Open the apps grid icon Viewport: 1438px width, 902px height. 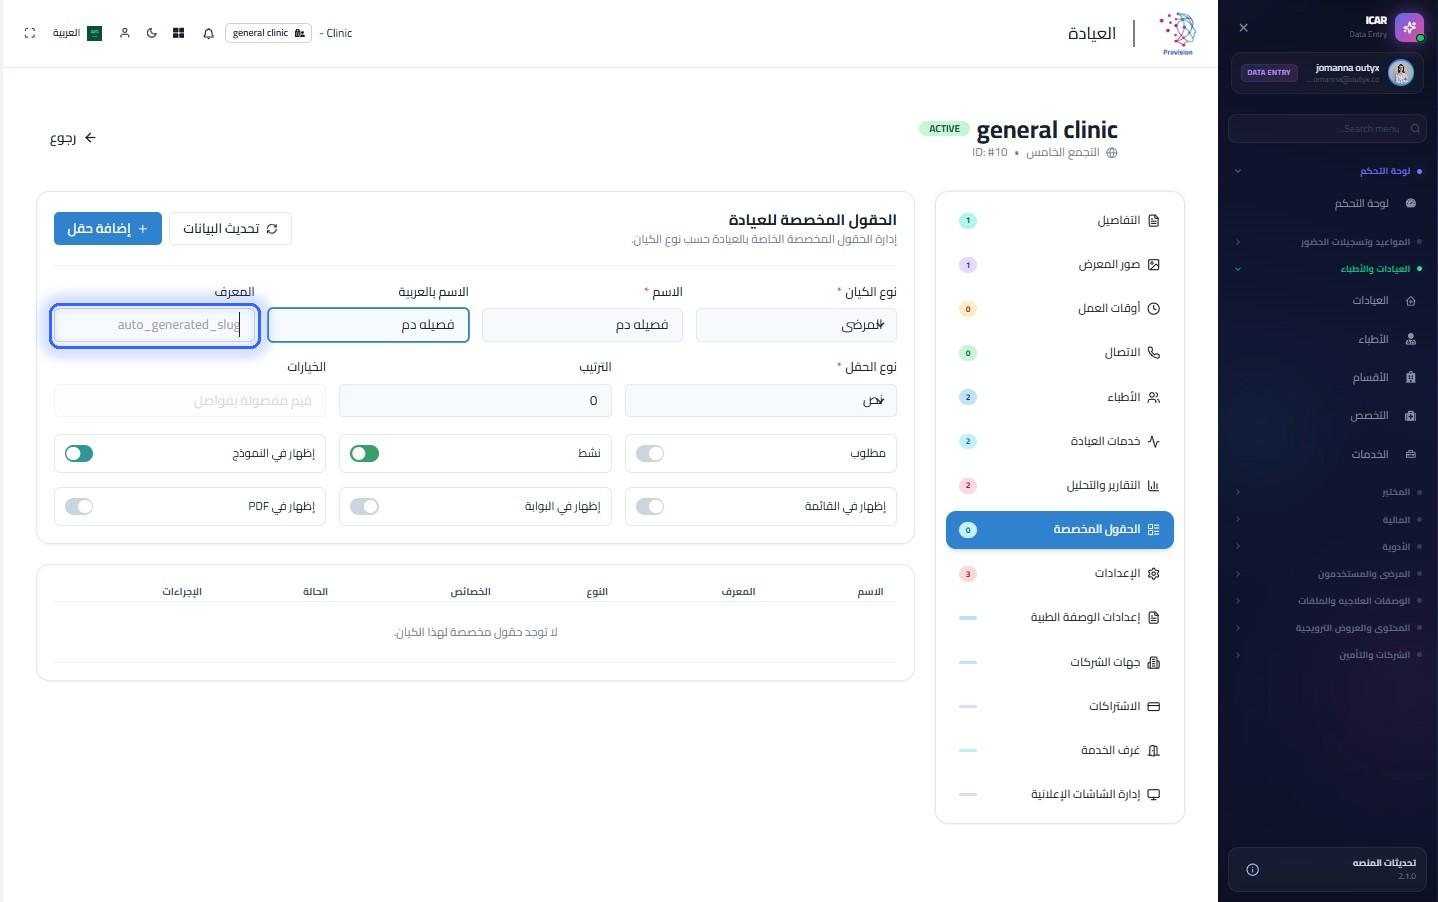tap(178, 33)
